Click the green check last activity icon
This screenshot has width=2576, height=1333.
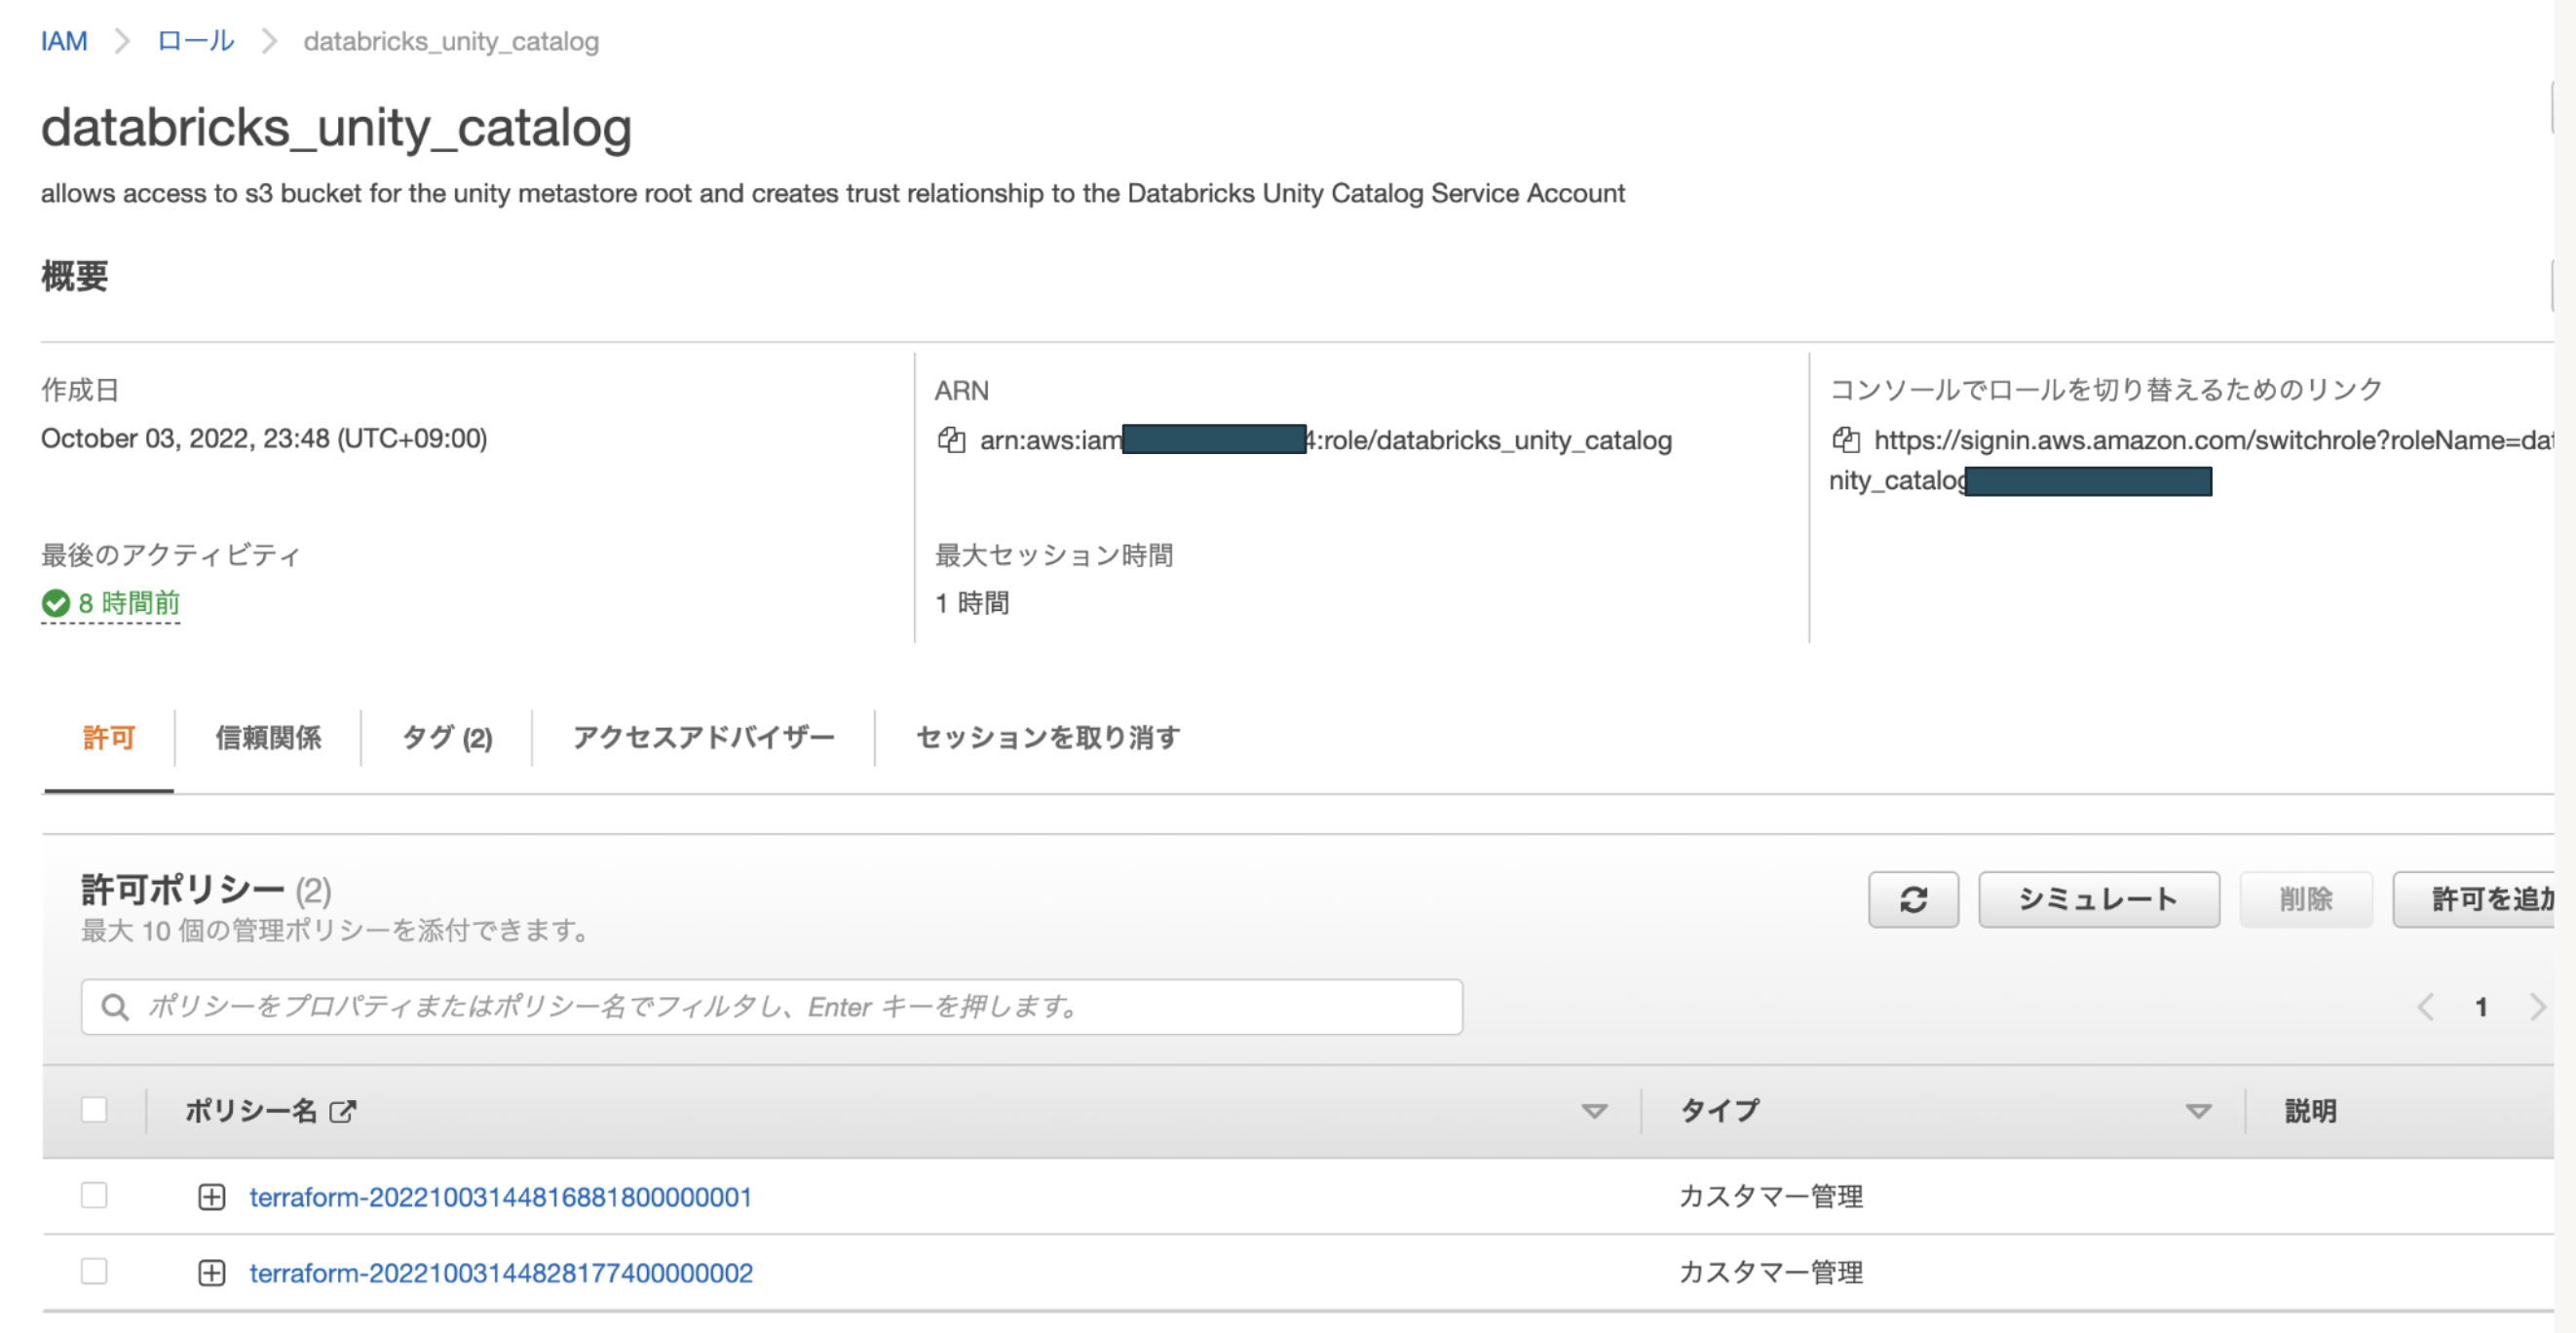pos(56,603)
